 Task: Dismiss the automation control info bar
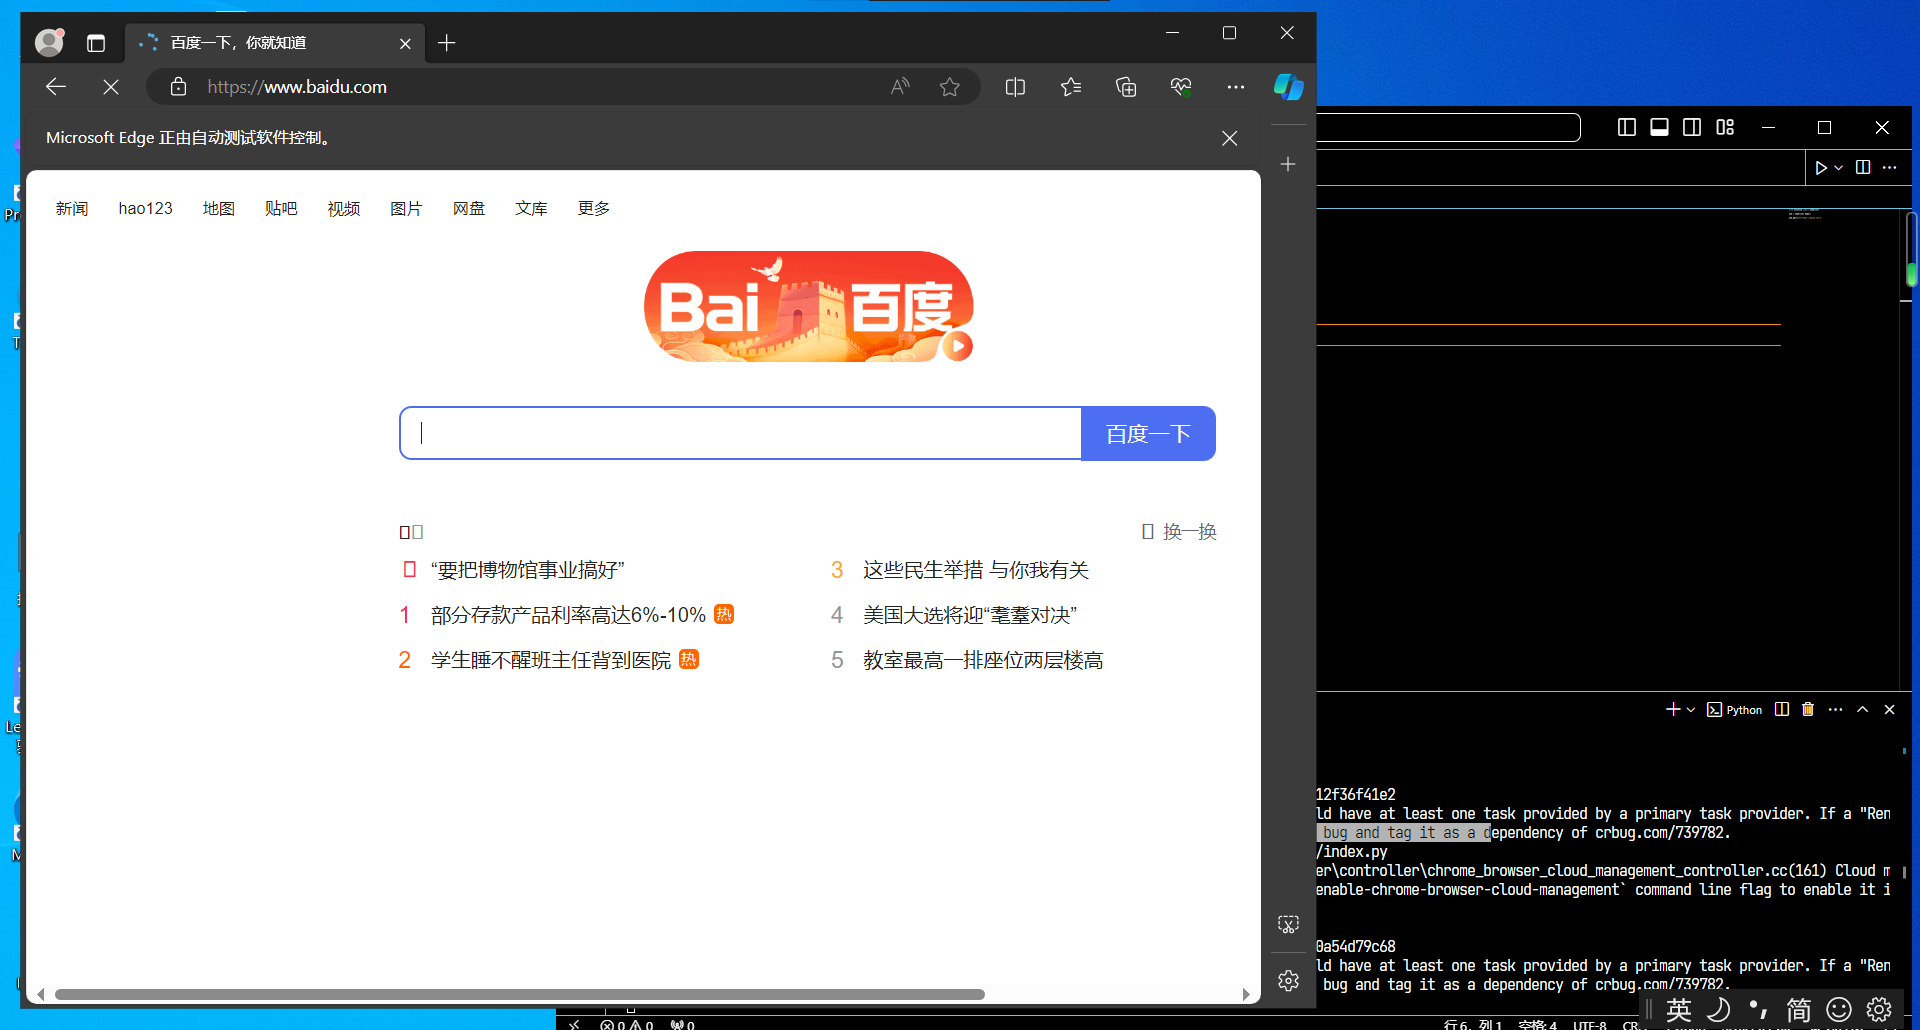pos(1230,138)
